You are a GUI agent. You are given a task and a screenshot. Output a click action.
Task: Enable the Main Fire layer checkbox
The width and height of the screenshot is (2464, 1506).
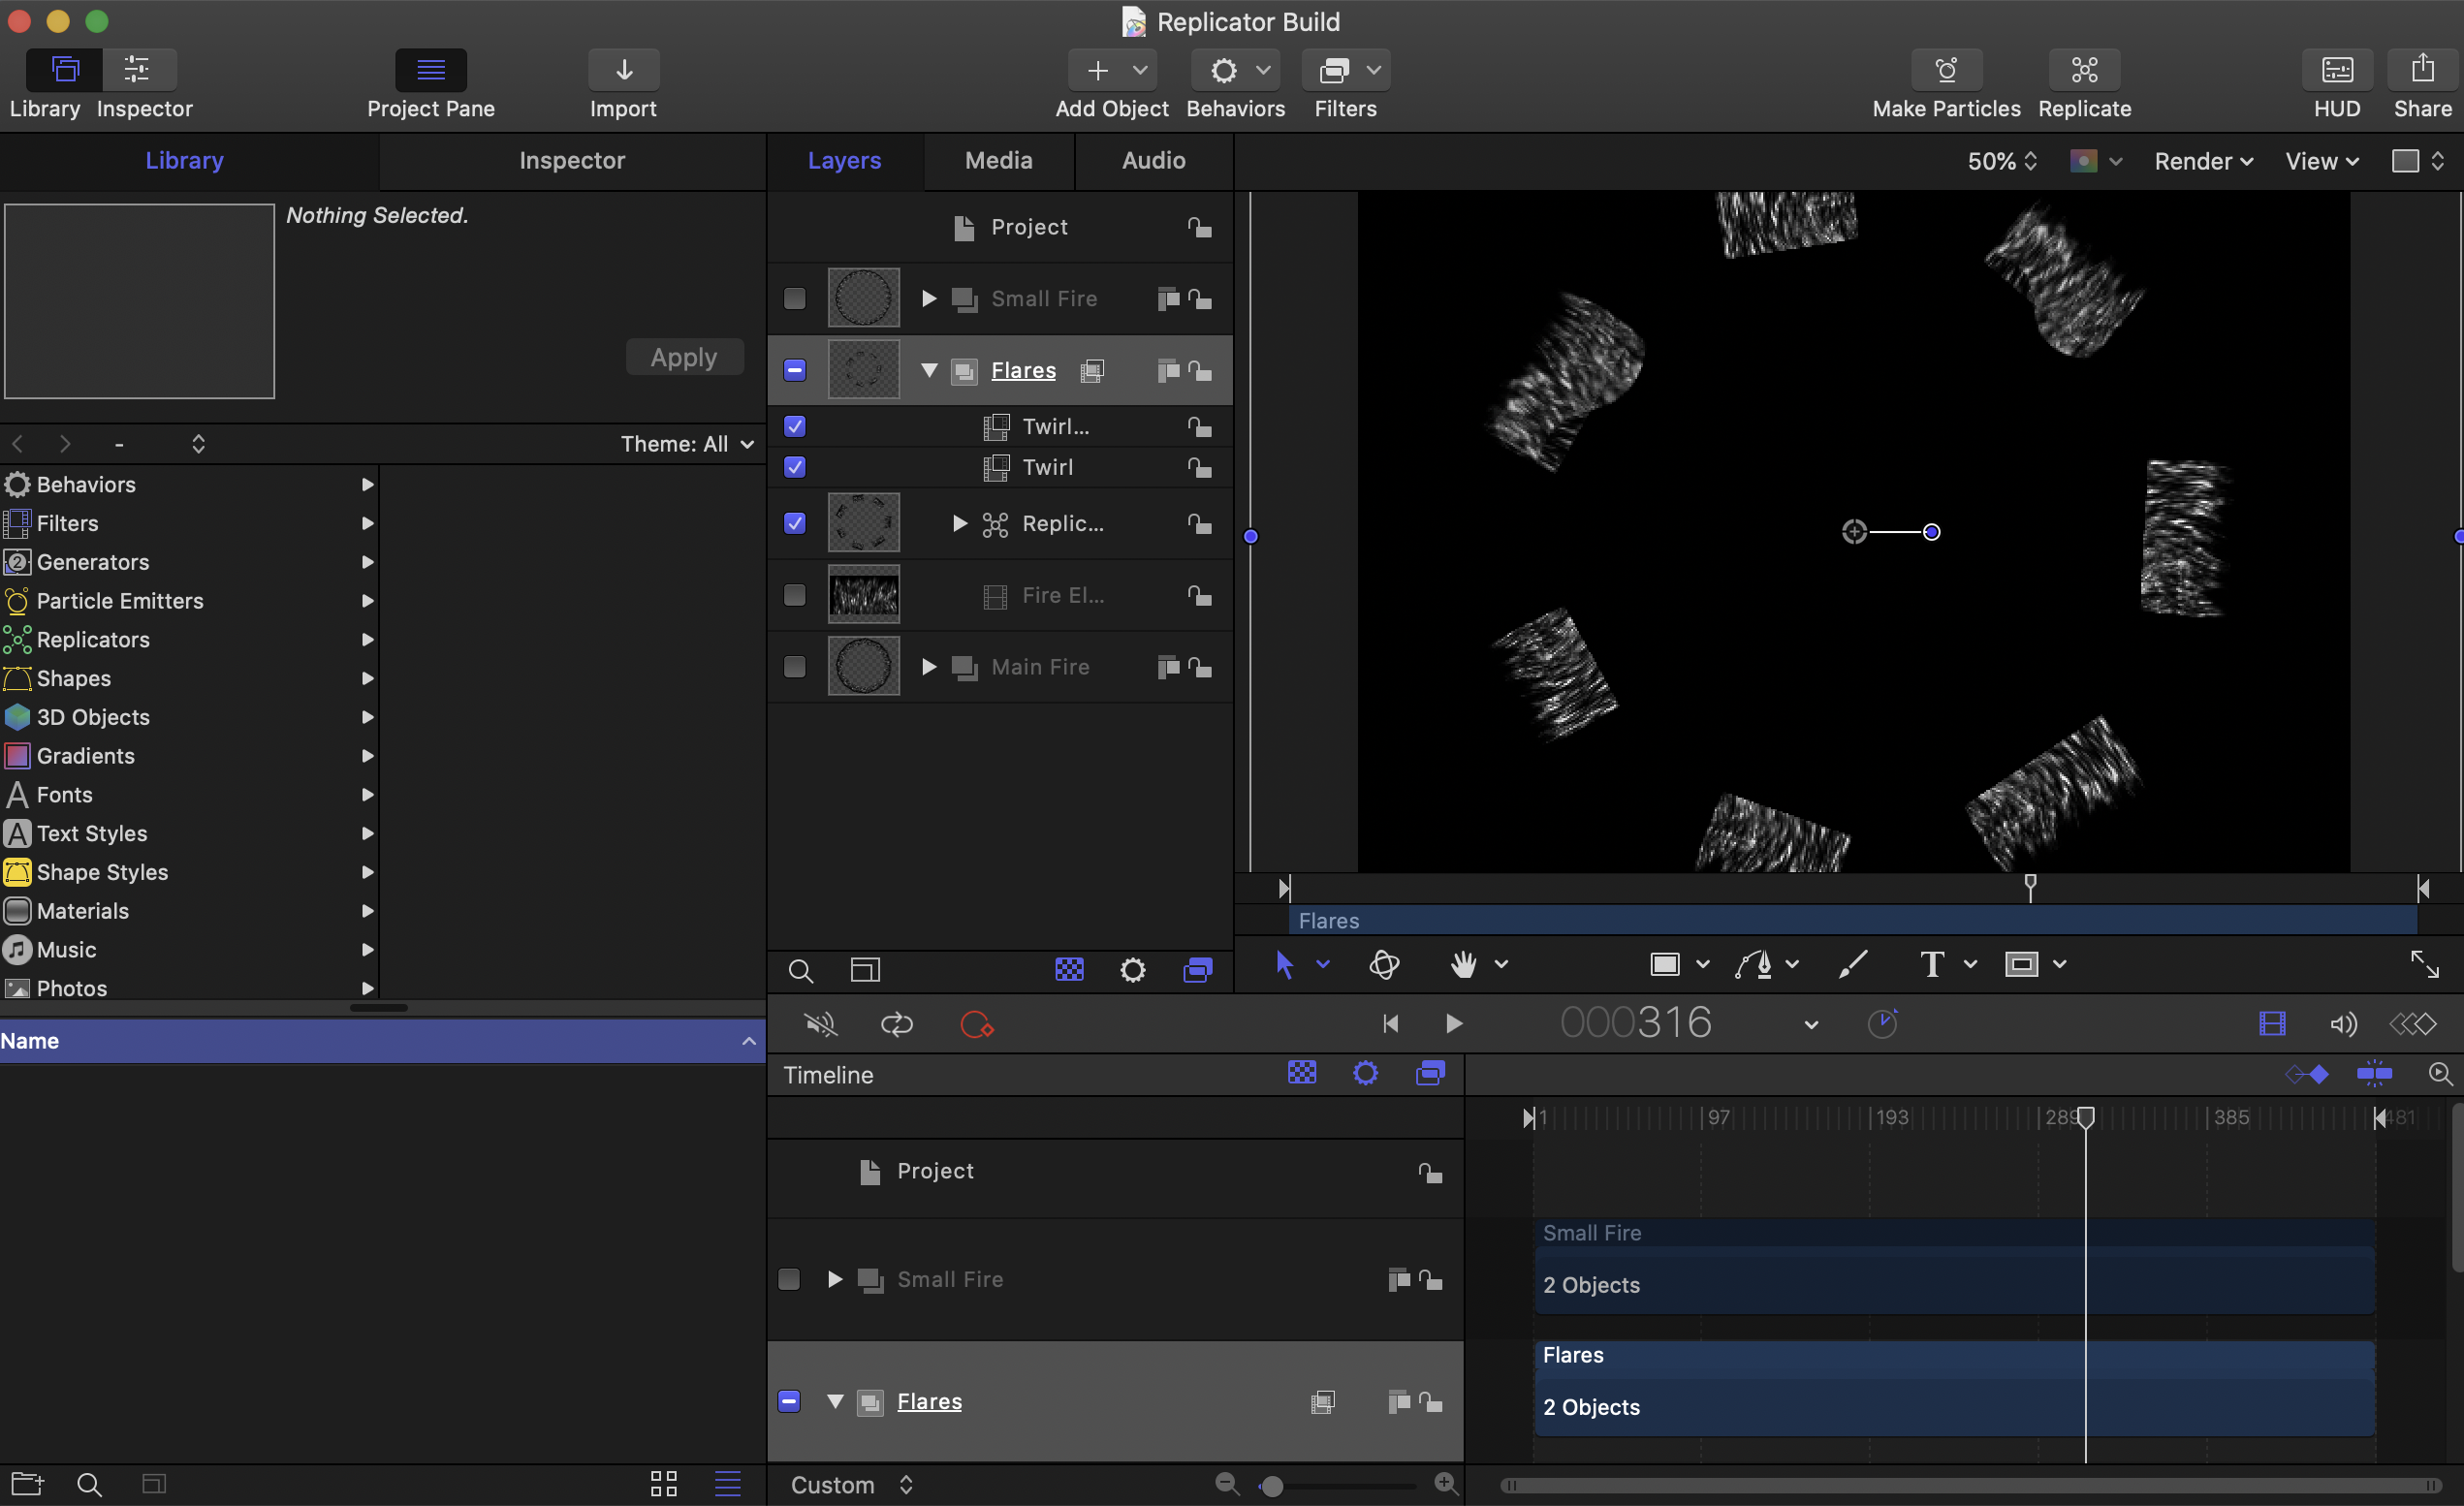click(x=794, y=667)
